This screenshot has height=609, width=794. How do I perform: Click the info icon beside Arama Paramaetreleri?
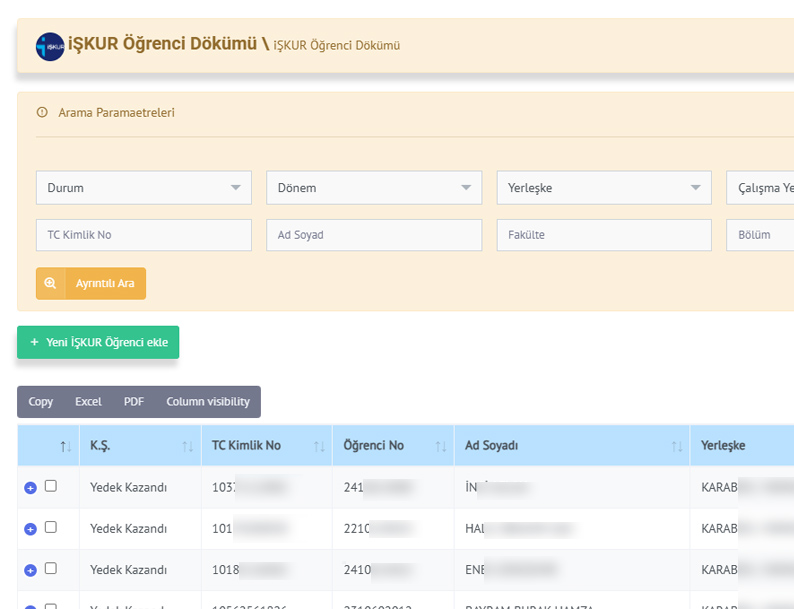point(42,112)
